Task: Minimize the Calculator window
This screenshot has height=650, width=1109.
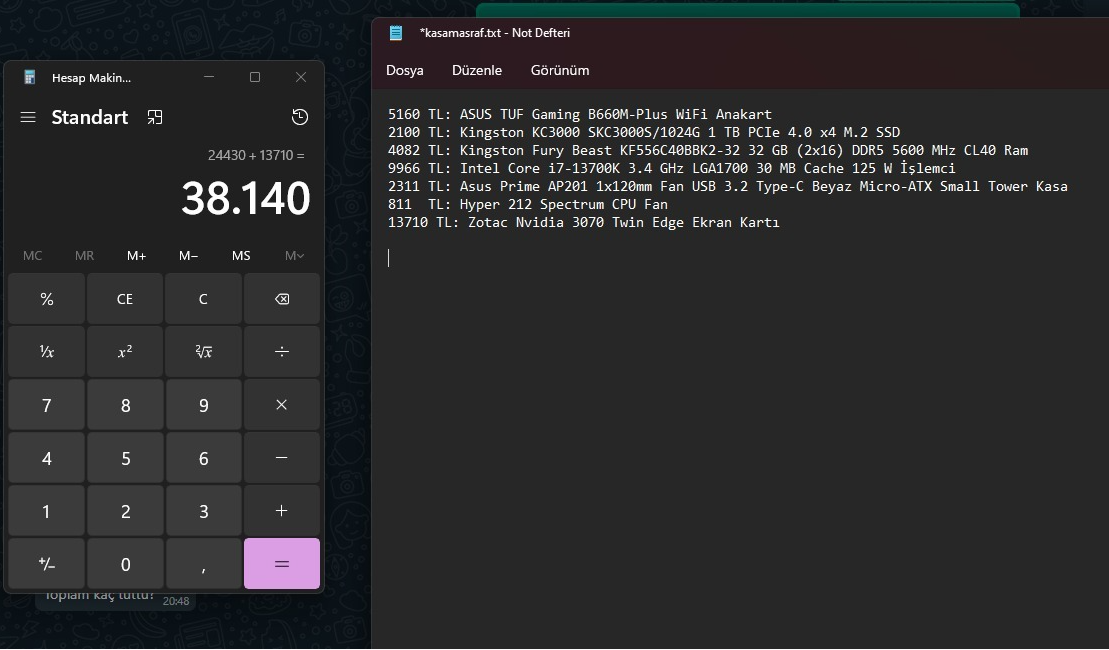Action: tap(209, 77)
